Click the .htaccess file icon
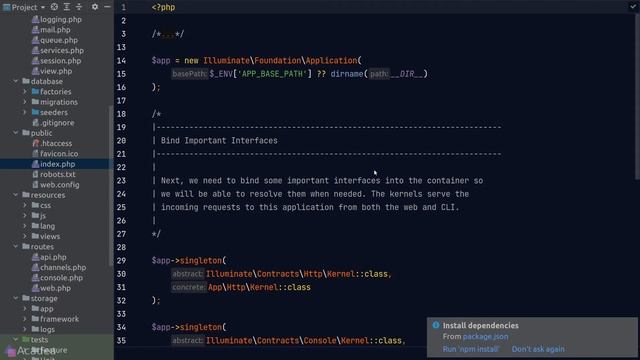The height and width of the screenshot is (360, 640). (x=36, y=143)
